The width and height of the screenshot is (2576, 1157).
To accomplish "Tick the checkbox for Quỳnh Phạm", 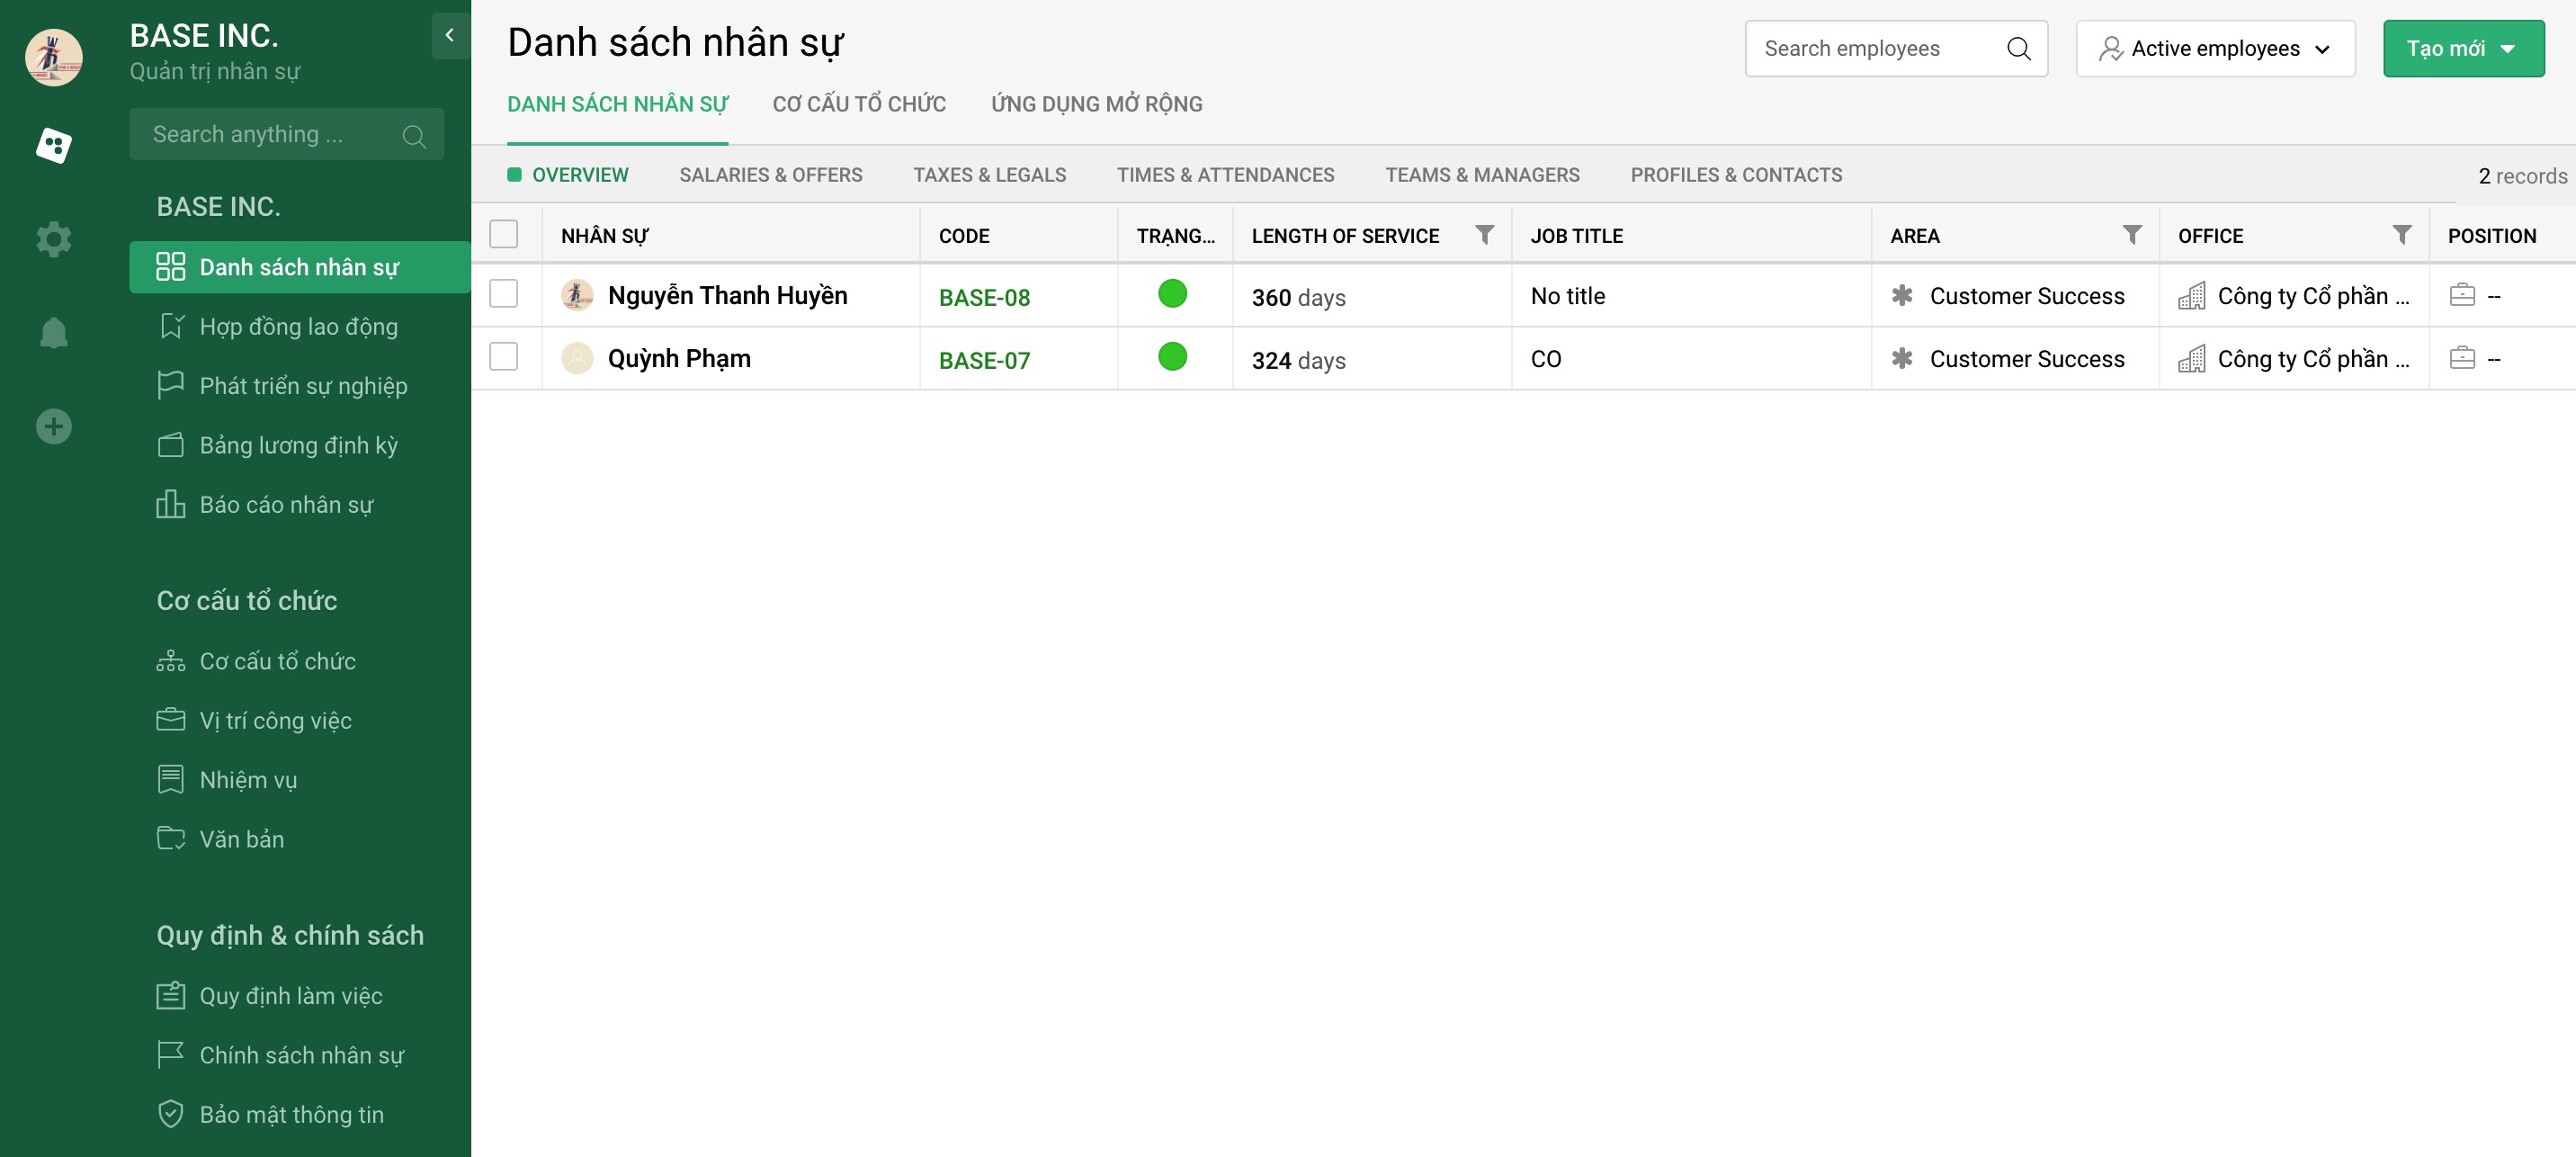I will 504,357.
